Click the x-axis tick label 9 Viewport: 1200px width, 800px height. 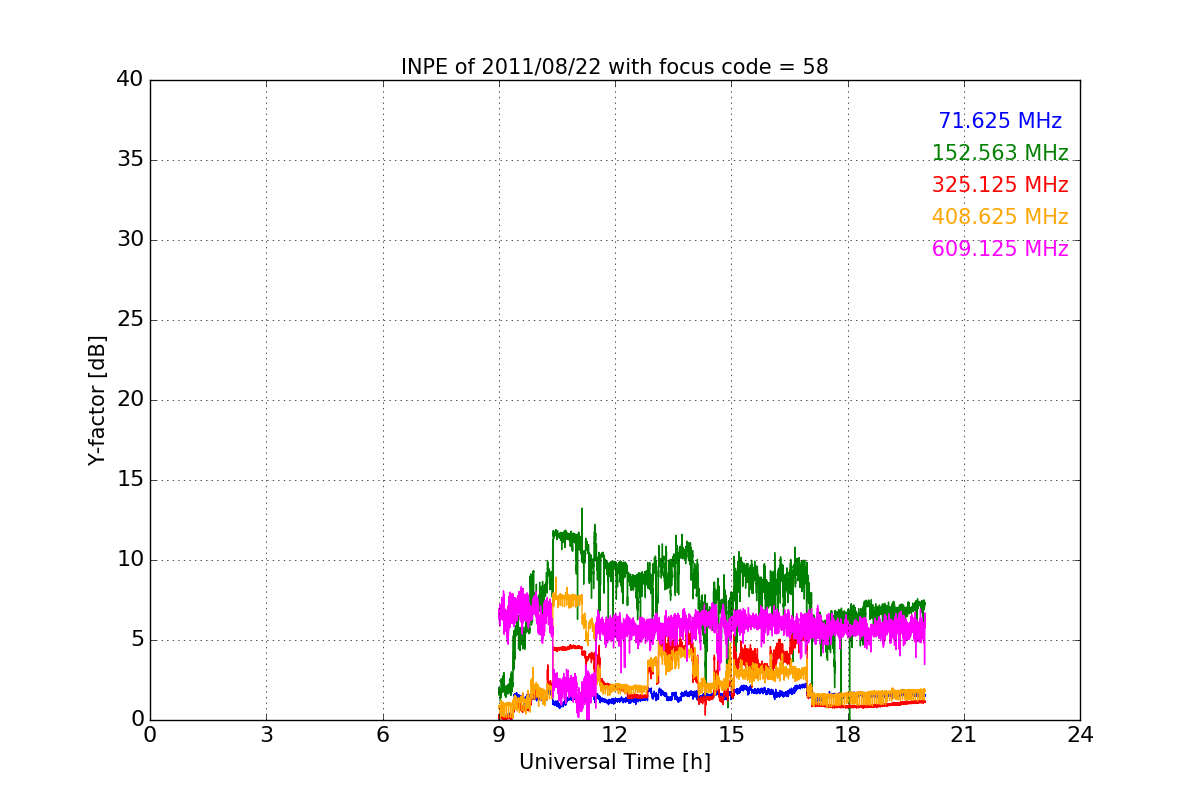(499, 735)
